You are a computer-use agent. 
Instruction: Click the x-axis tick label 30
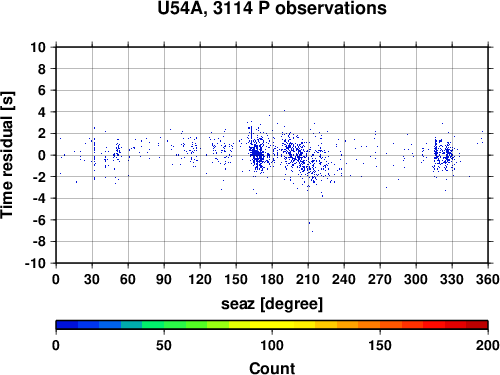[x=92, y=279]
